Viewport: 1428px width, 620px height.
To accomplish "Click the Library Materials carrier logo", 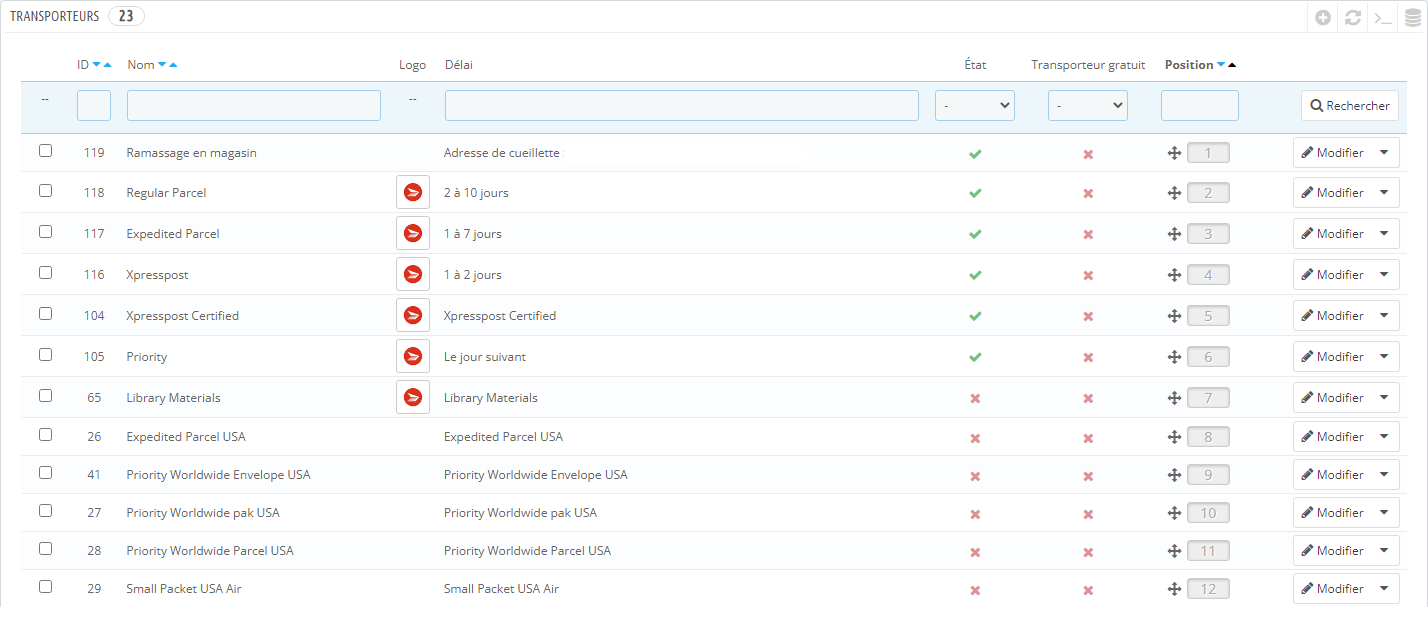I will [x=412, y=397].
